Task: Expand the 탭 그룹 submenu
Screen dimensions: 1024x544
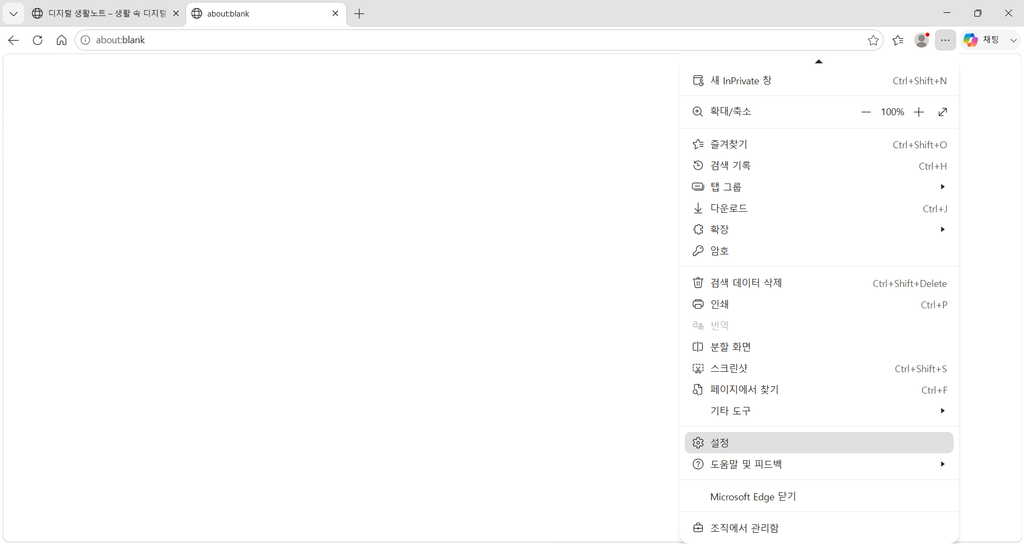Action: [x=819, y=187]
